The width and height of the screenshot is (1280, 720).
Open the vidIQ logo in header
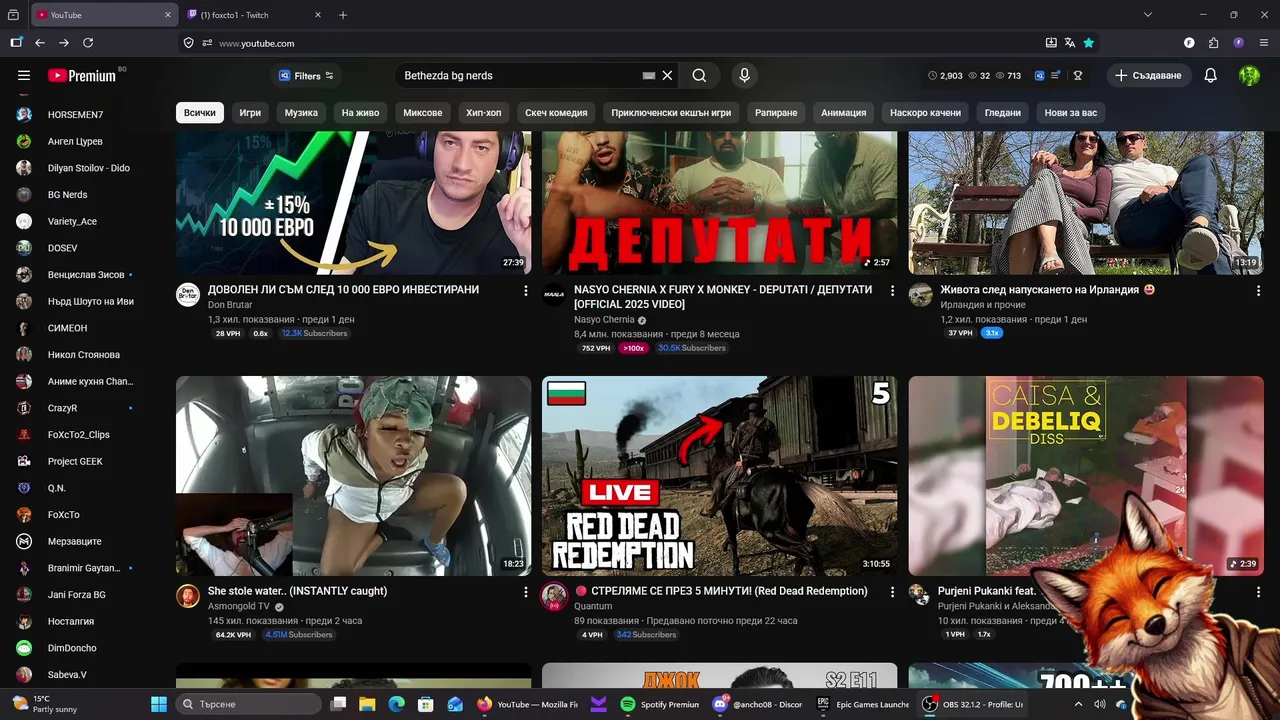click(1039, 75)
